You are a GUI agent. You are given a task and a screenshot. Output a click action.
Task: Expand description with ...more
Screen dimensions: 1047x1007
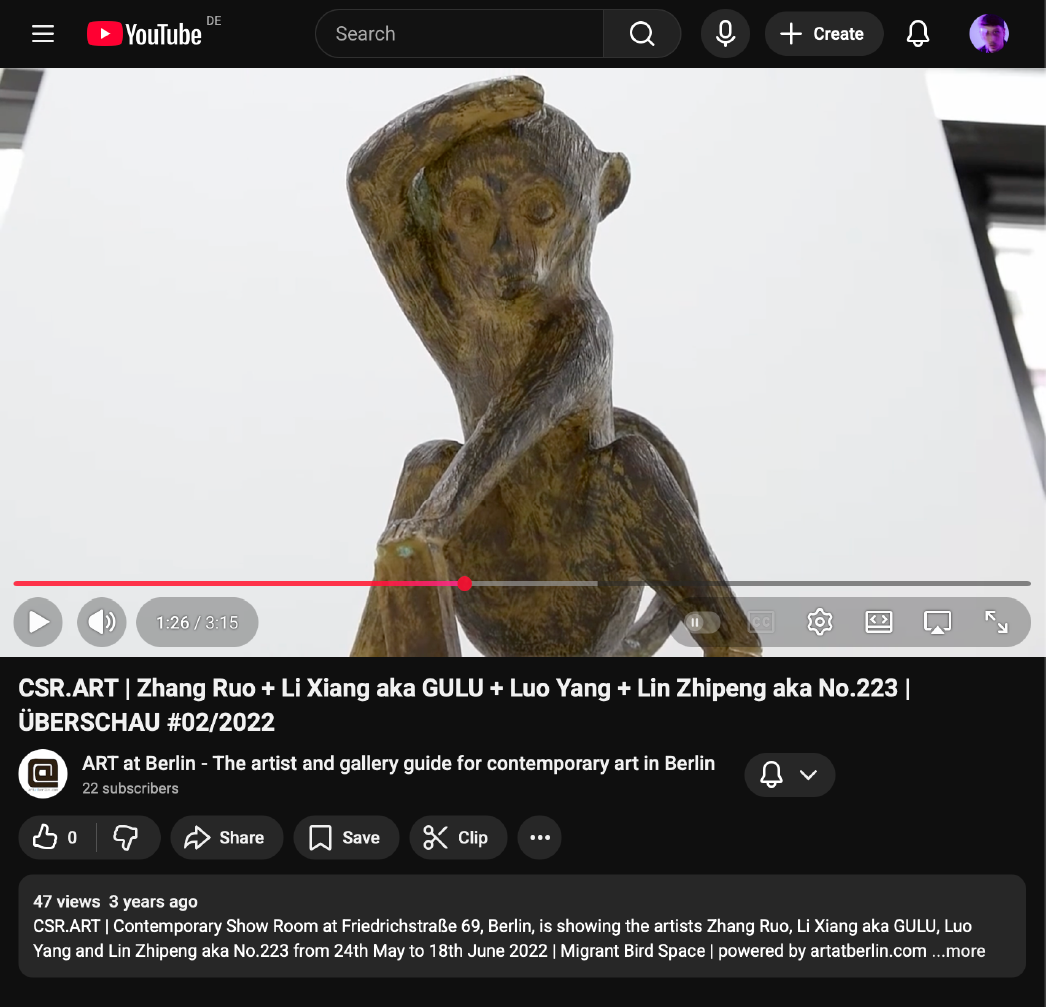click(x=958, y=951)
